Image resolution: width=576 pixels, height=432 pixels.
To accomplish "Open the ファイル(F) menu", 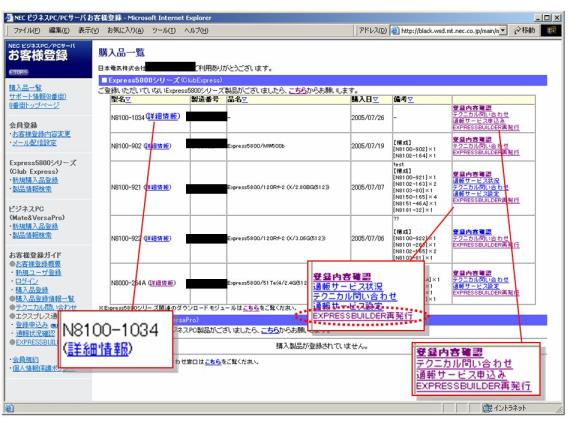I will click(26, 30).
